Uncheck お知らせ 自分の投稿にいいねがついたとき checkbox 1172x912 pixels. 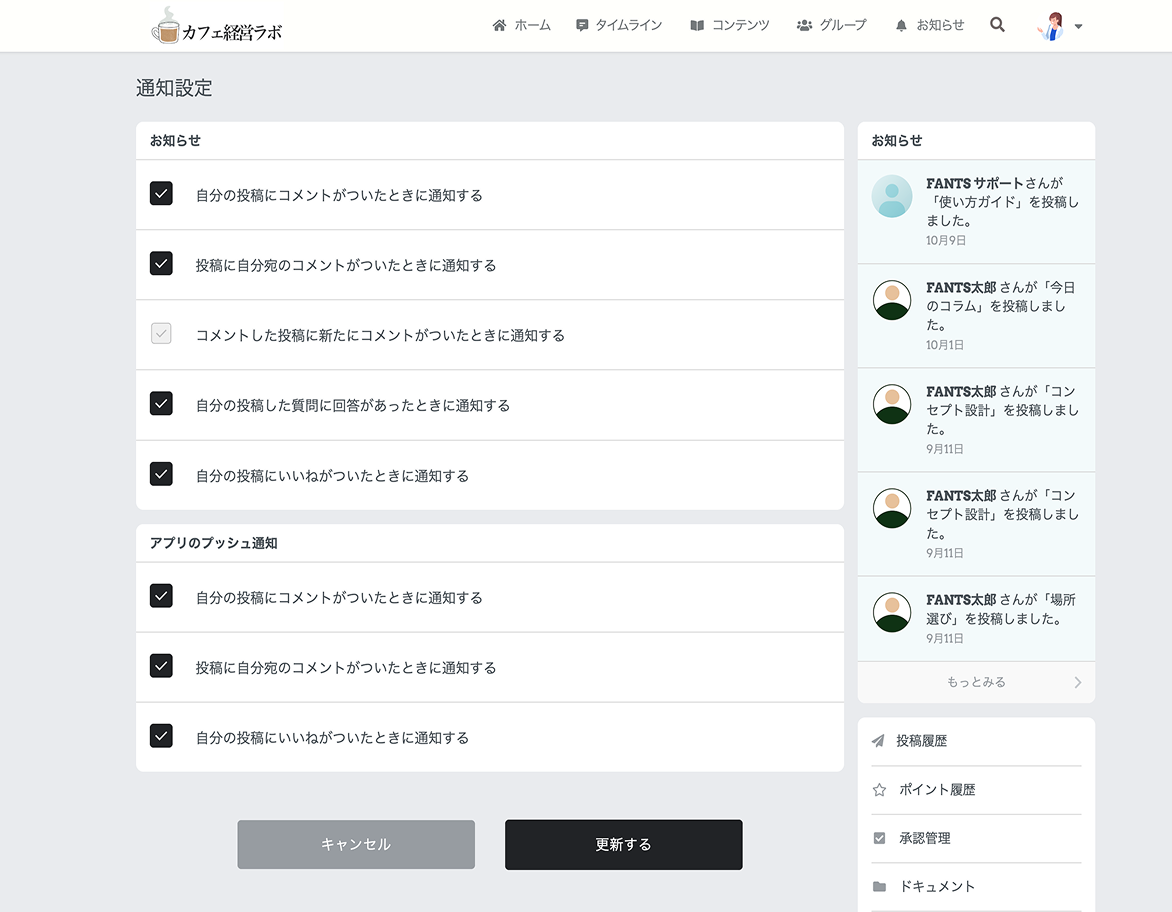(161, 474)
